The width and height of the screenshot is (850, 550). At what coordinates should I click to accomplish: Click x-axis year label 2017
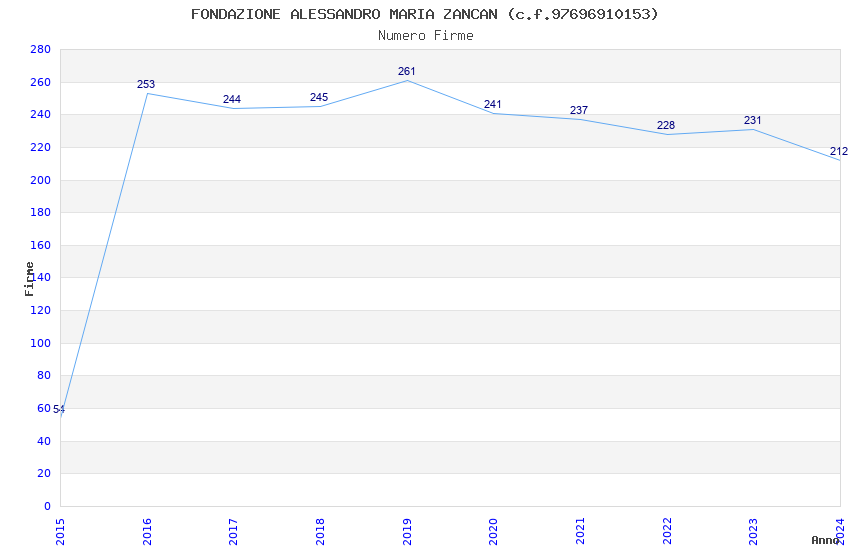(234, 532)
